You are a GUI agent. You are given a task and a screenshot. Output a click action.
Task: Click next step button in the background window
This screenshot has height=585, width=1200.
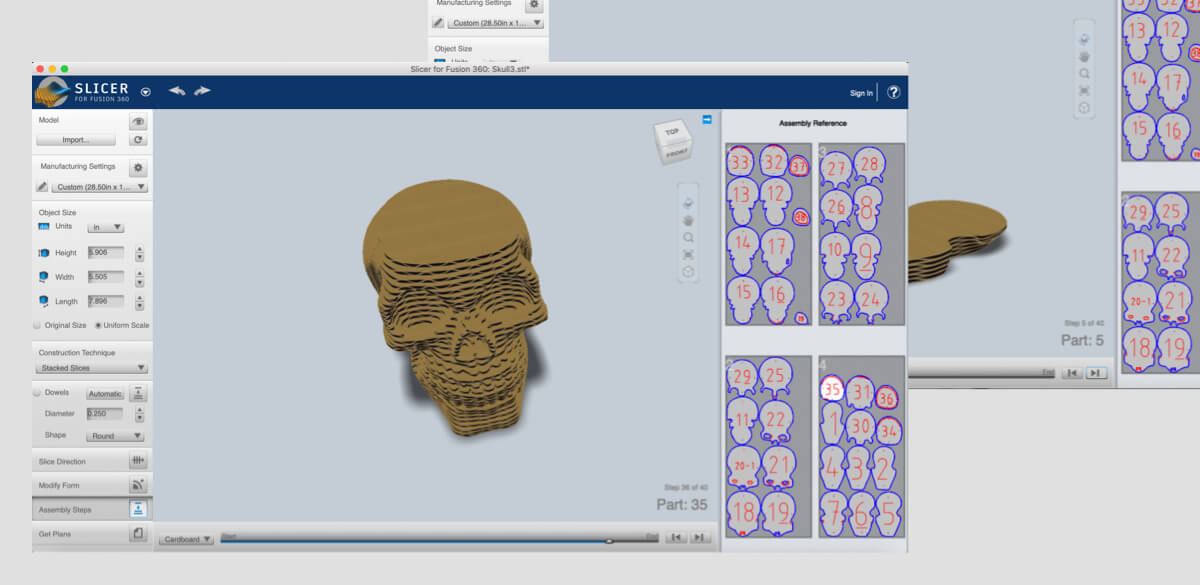1096,373
